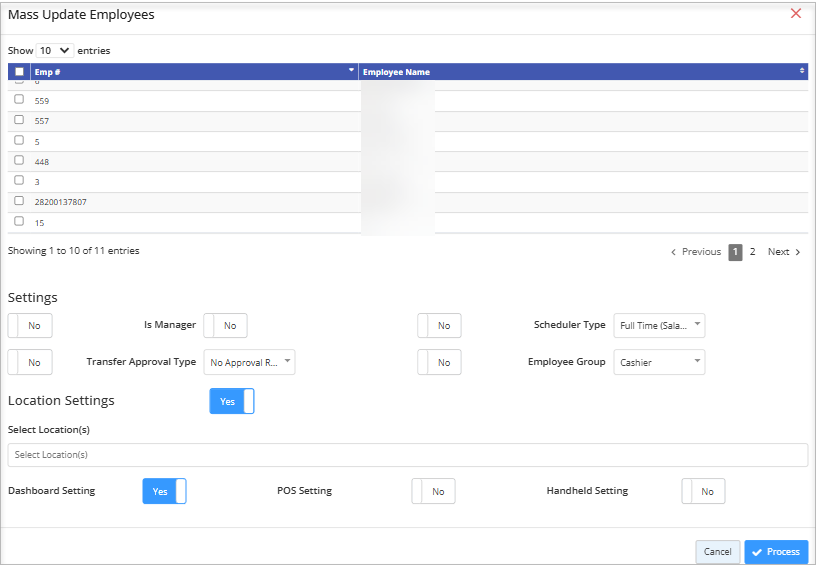Sort by Employee Name column arrows
This screenshot has width=816, height=565.
802,71
